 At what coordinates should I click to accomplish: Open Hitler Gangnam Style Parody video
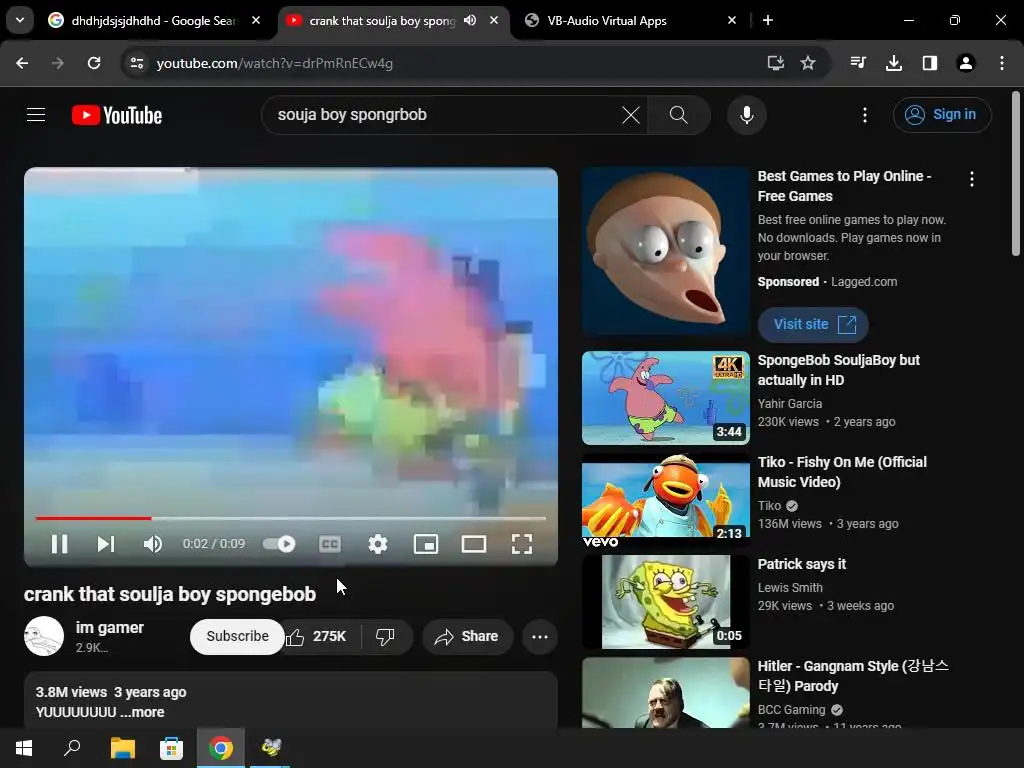(665, 692)
